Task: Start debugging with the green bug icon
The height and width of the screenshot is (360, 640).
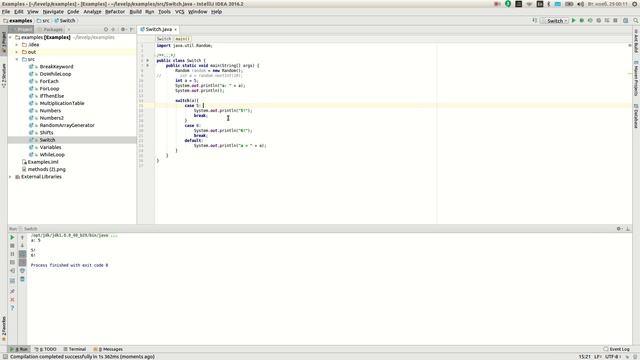Action: 582,20
